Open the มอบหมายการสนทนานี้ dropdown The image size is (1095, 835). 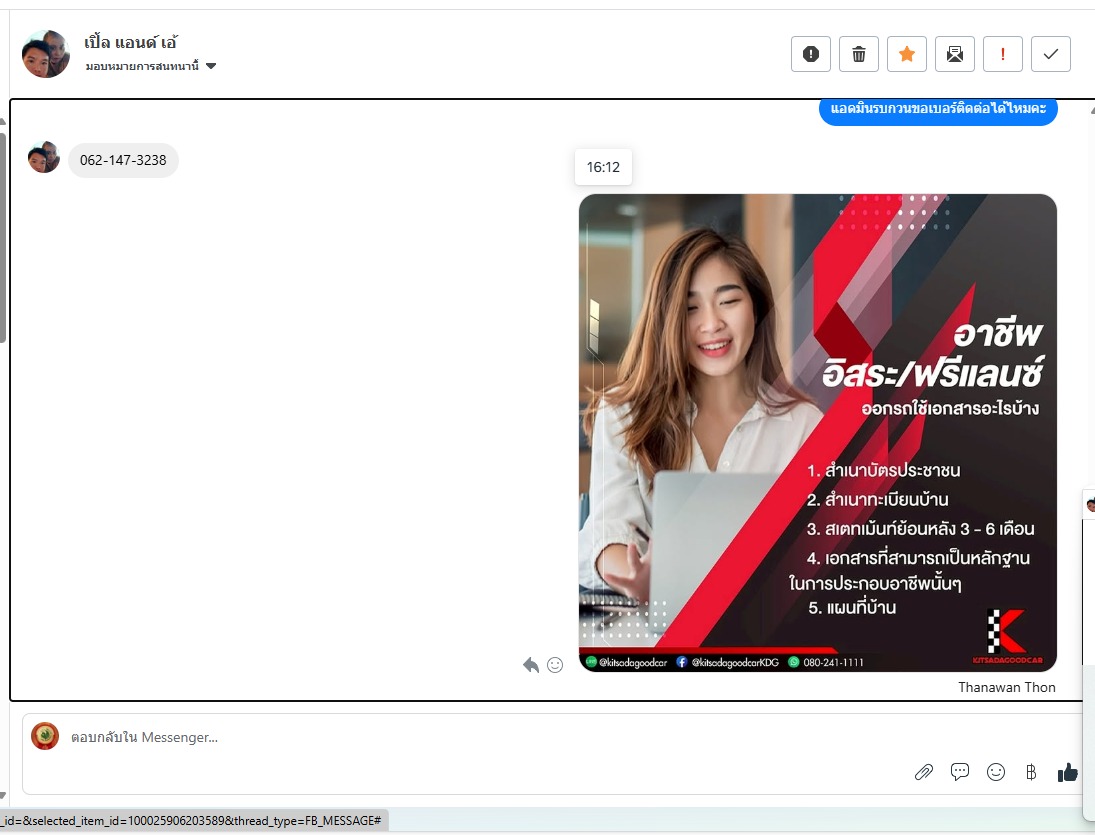pos(151,66)
